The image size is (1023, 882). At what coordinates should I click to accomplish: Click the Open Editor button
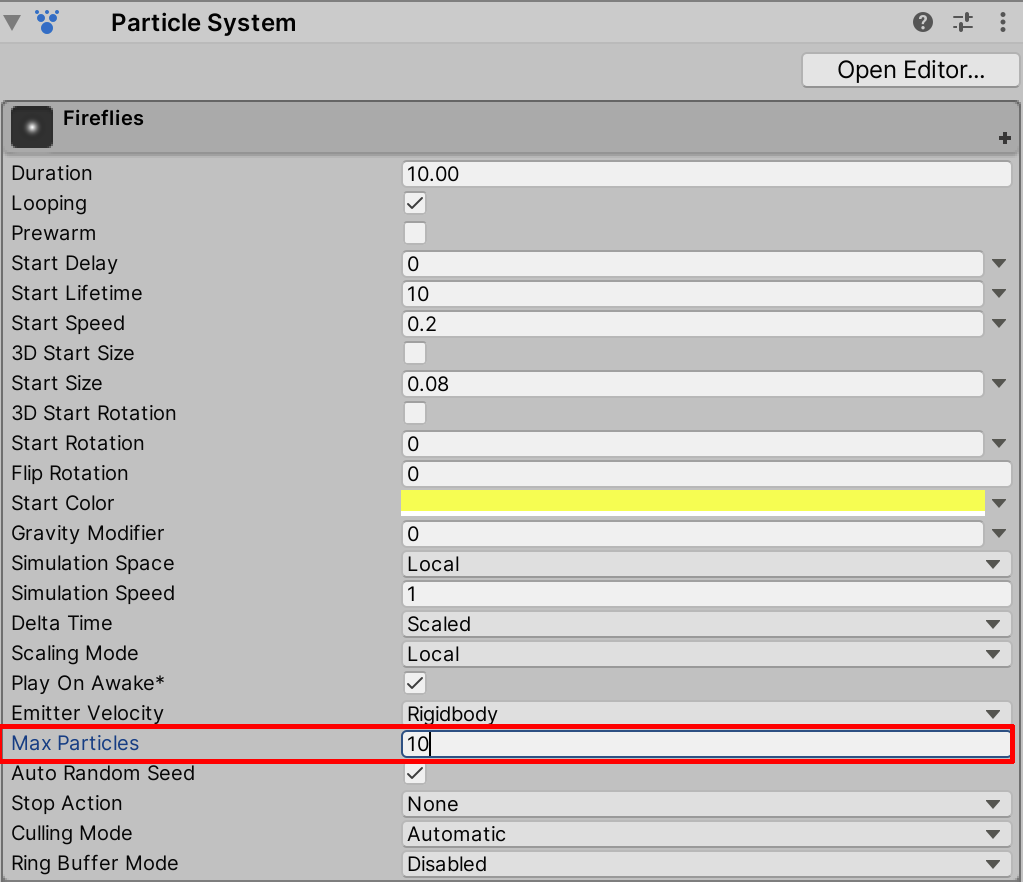tap(911, 70)
